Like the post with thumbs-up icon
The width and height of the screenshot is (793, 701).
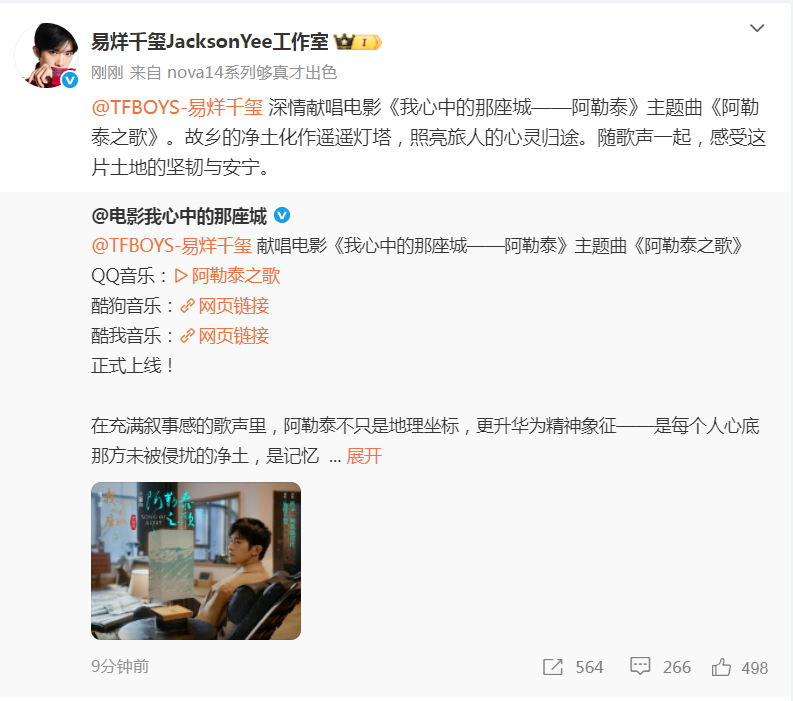(721, 667)
